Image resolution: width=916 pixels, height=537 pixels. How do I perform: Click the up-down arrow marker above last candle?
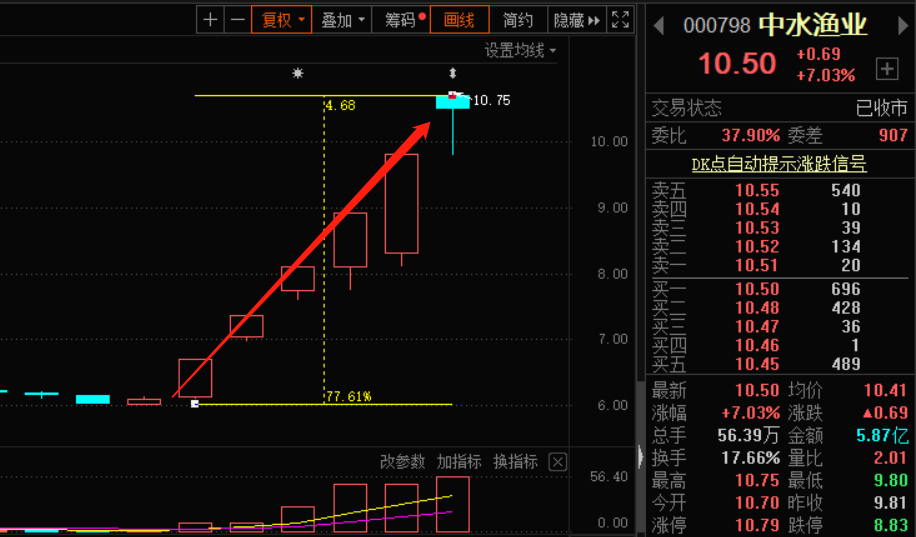[453, 74]
